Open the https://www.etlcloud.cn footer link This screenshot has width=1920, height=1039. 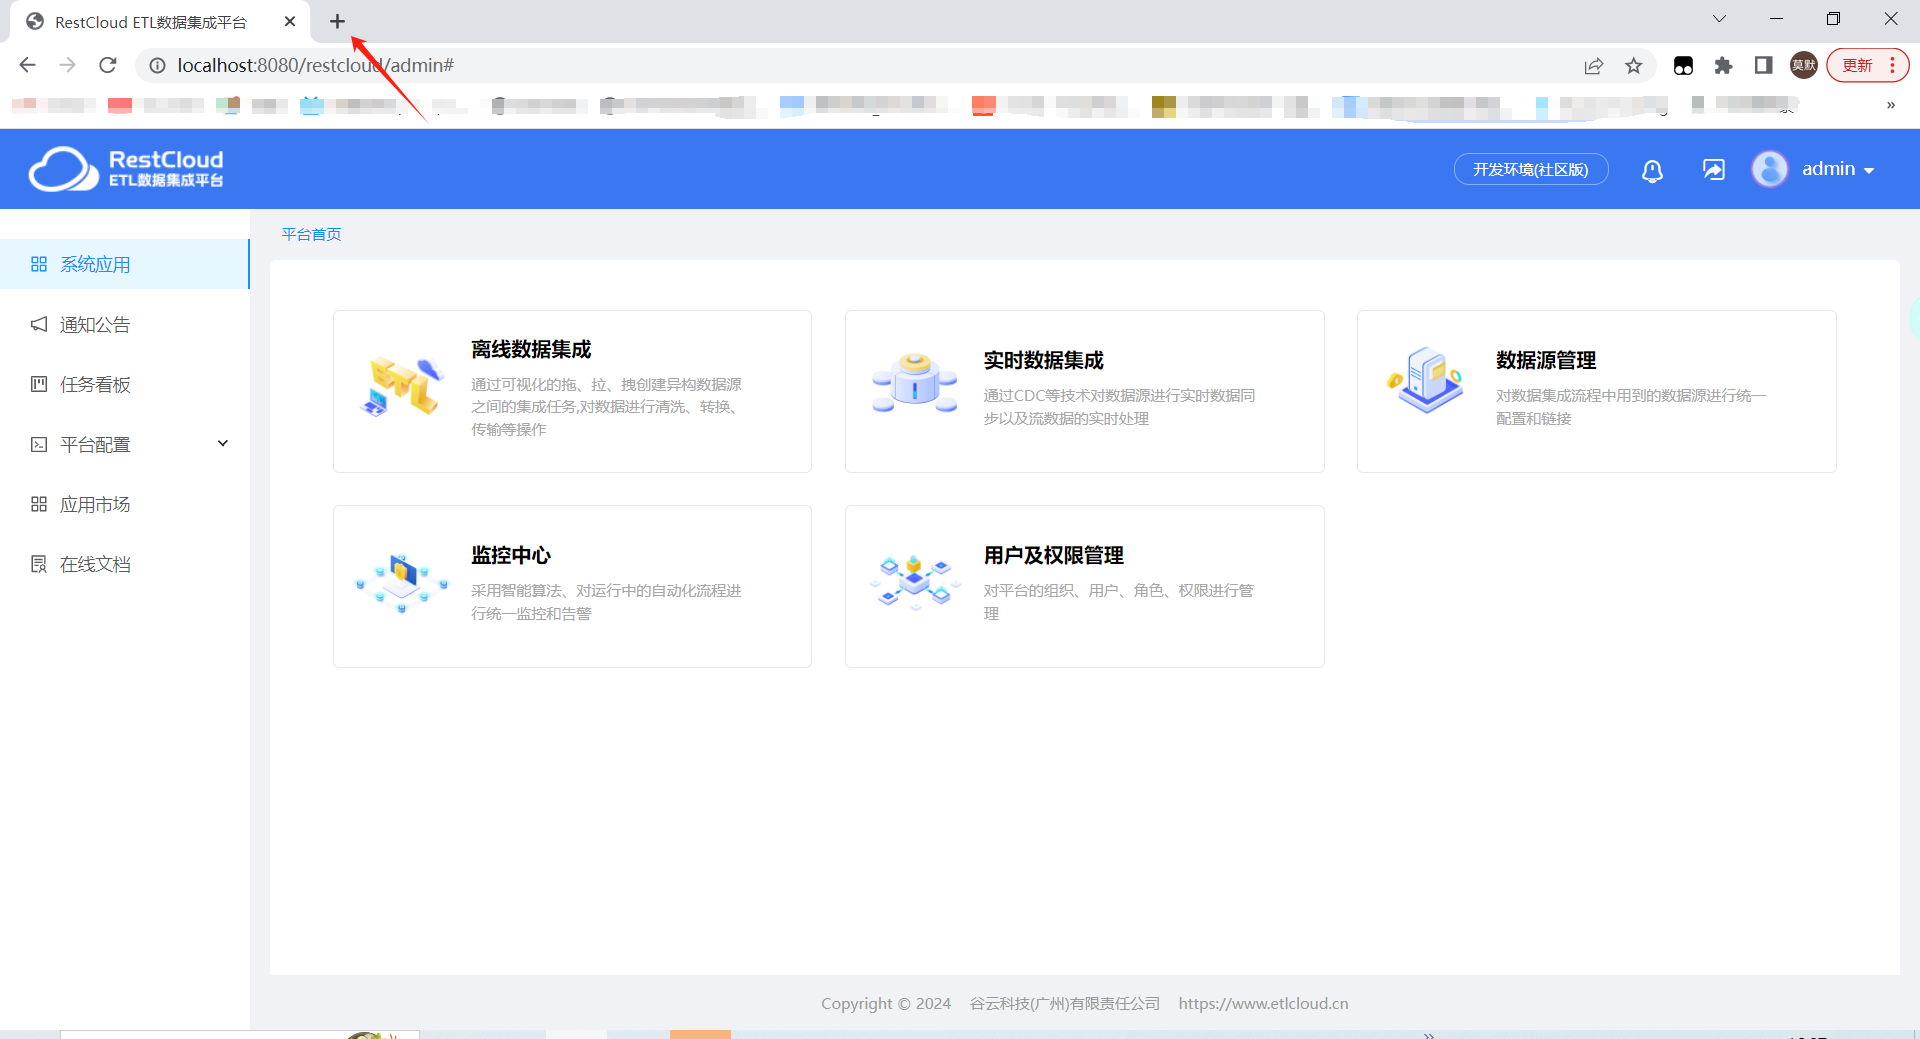pos(1263,1003)
